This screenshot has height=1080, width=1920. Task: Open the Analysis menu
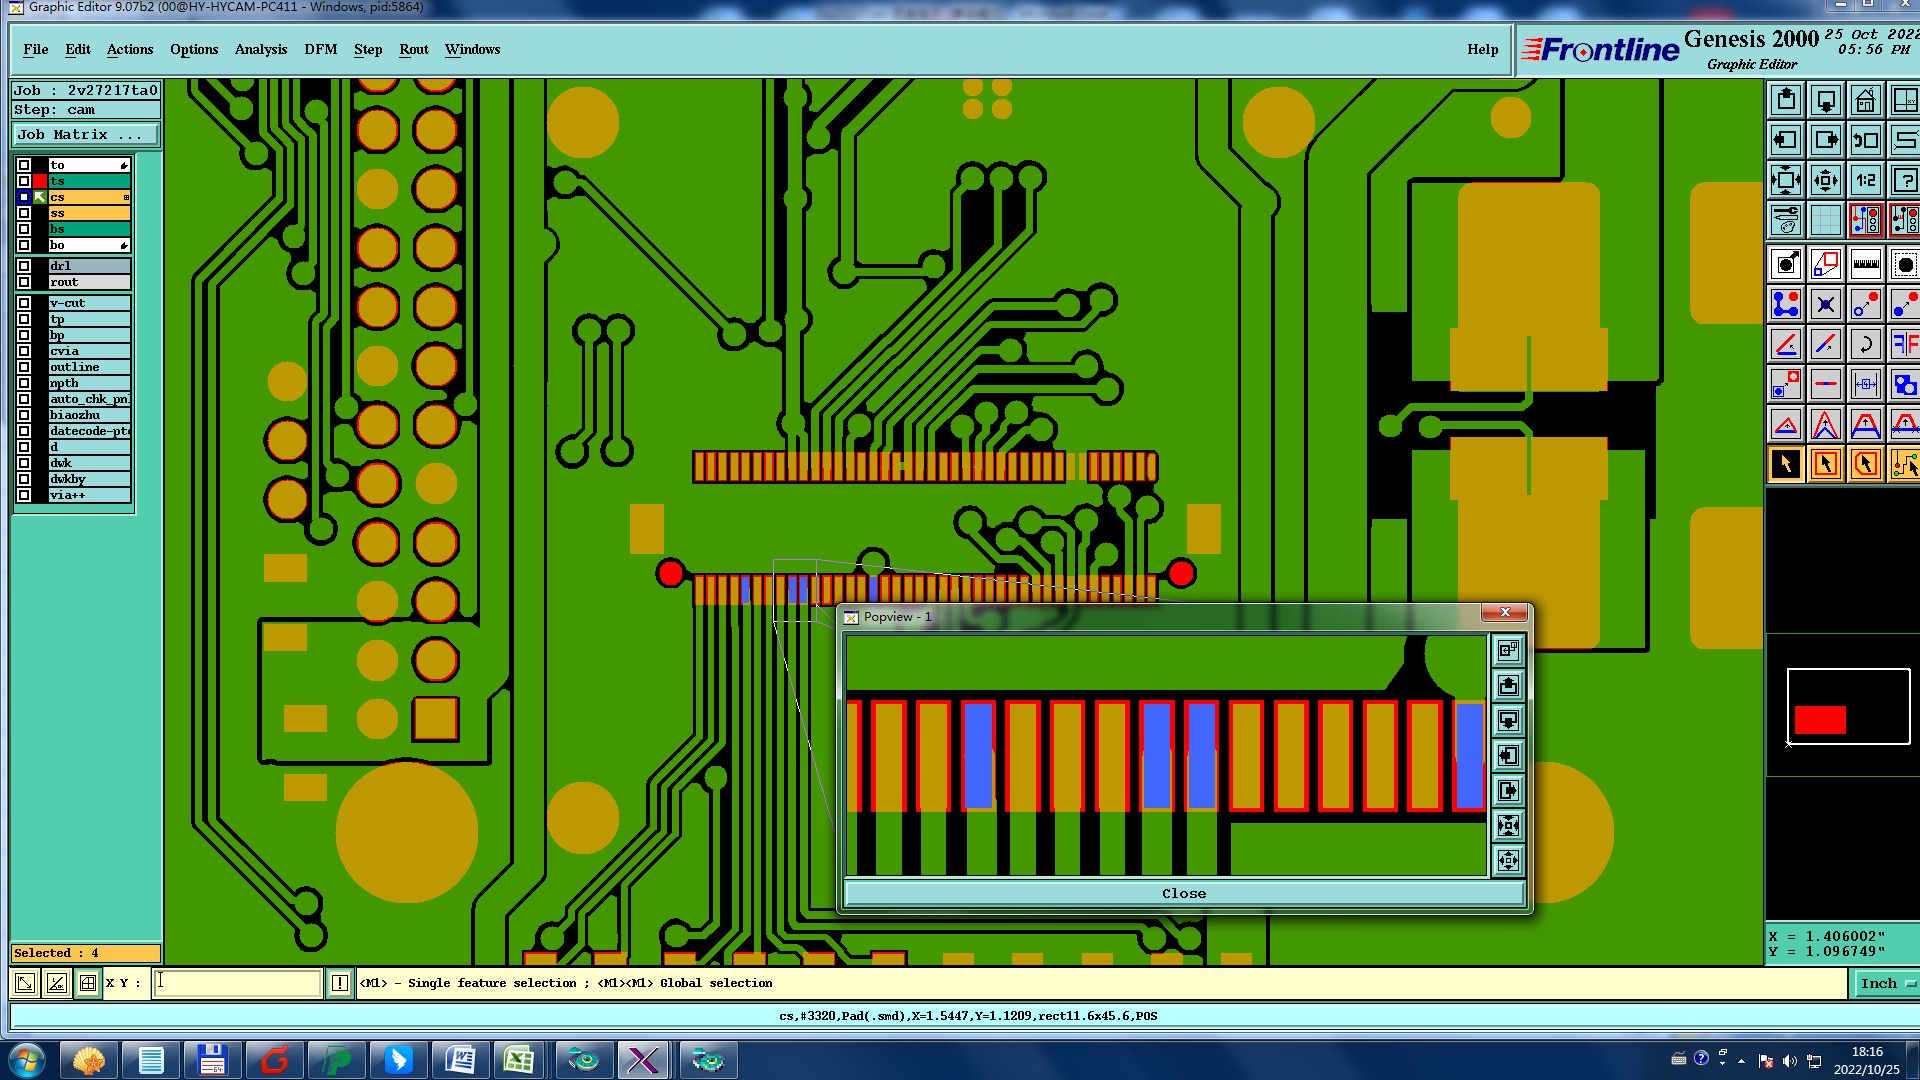260,49
